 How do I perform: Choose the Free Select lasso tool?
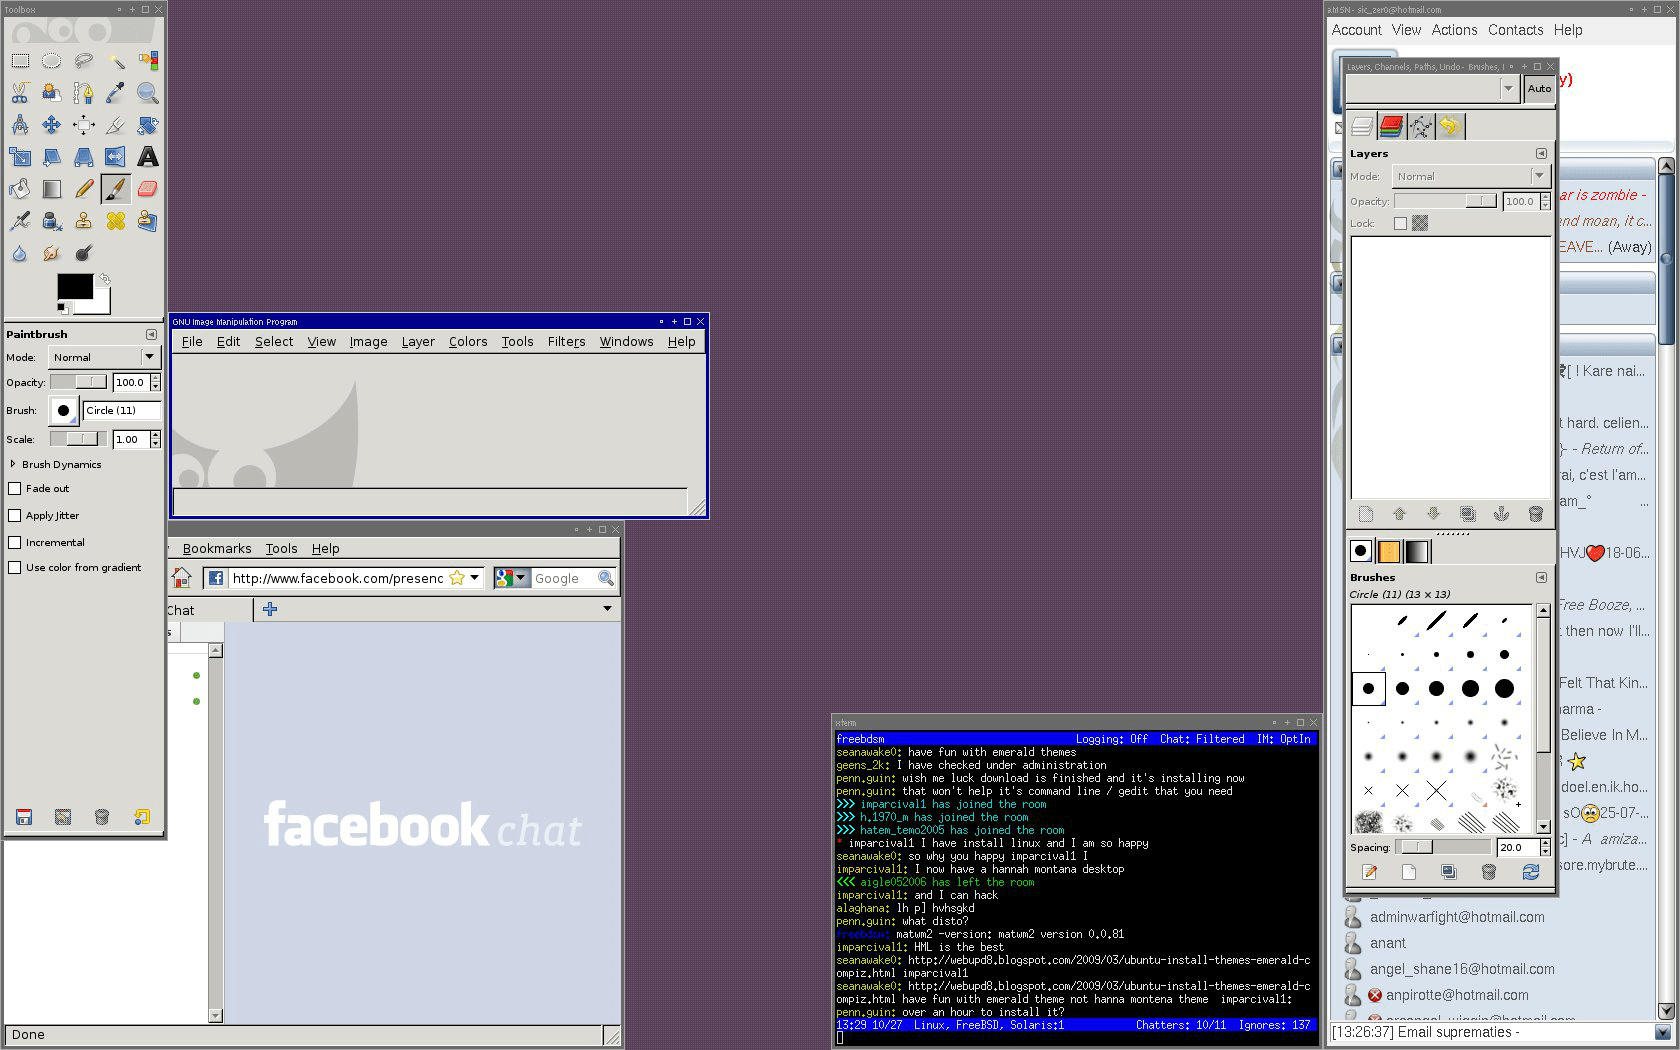pos(84,61)
